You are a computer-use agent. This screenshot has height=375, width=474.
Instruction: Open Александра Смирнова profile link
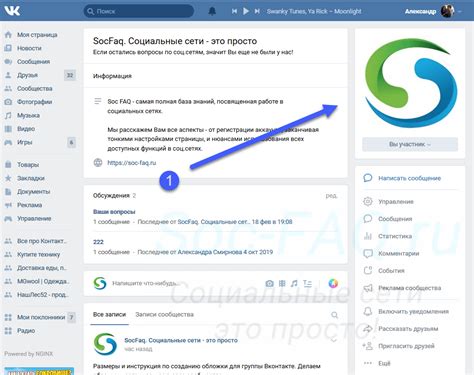[x=210, y=252]
